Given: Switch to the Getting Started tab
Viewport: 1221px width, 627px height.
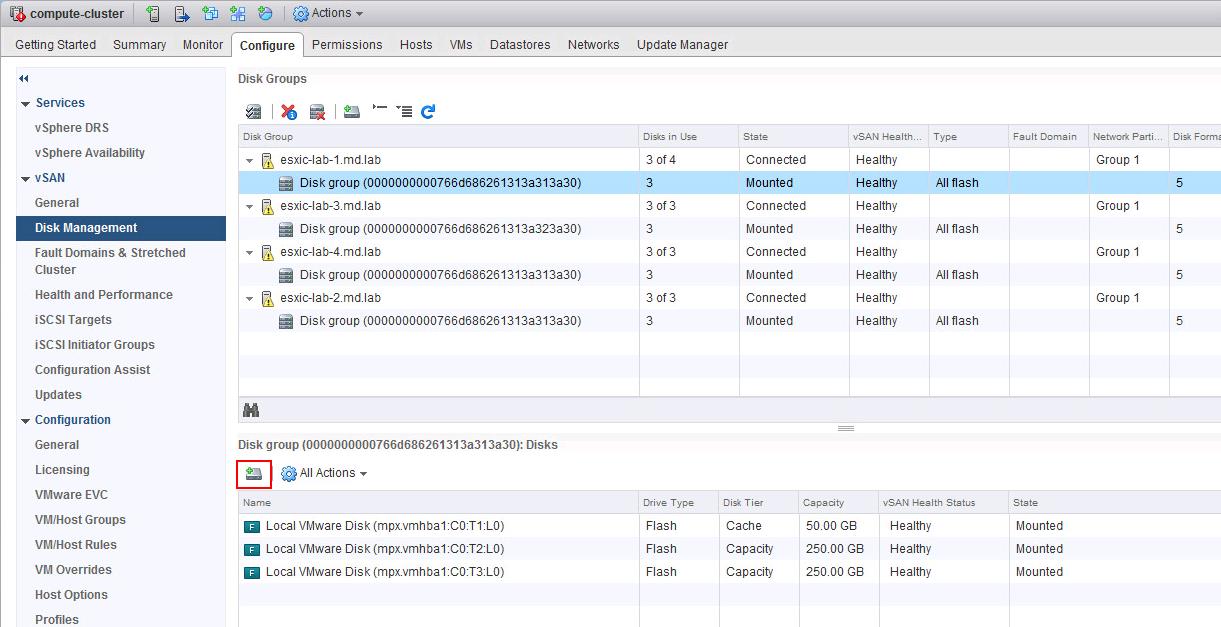Looking at the screenshot, I should tap(56, 45).
